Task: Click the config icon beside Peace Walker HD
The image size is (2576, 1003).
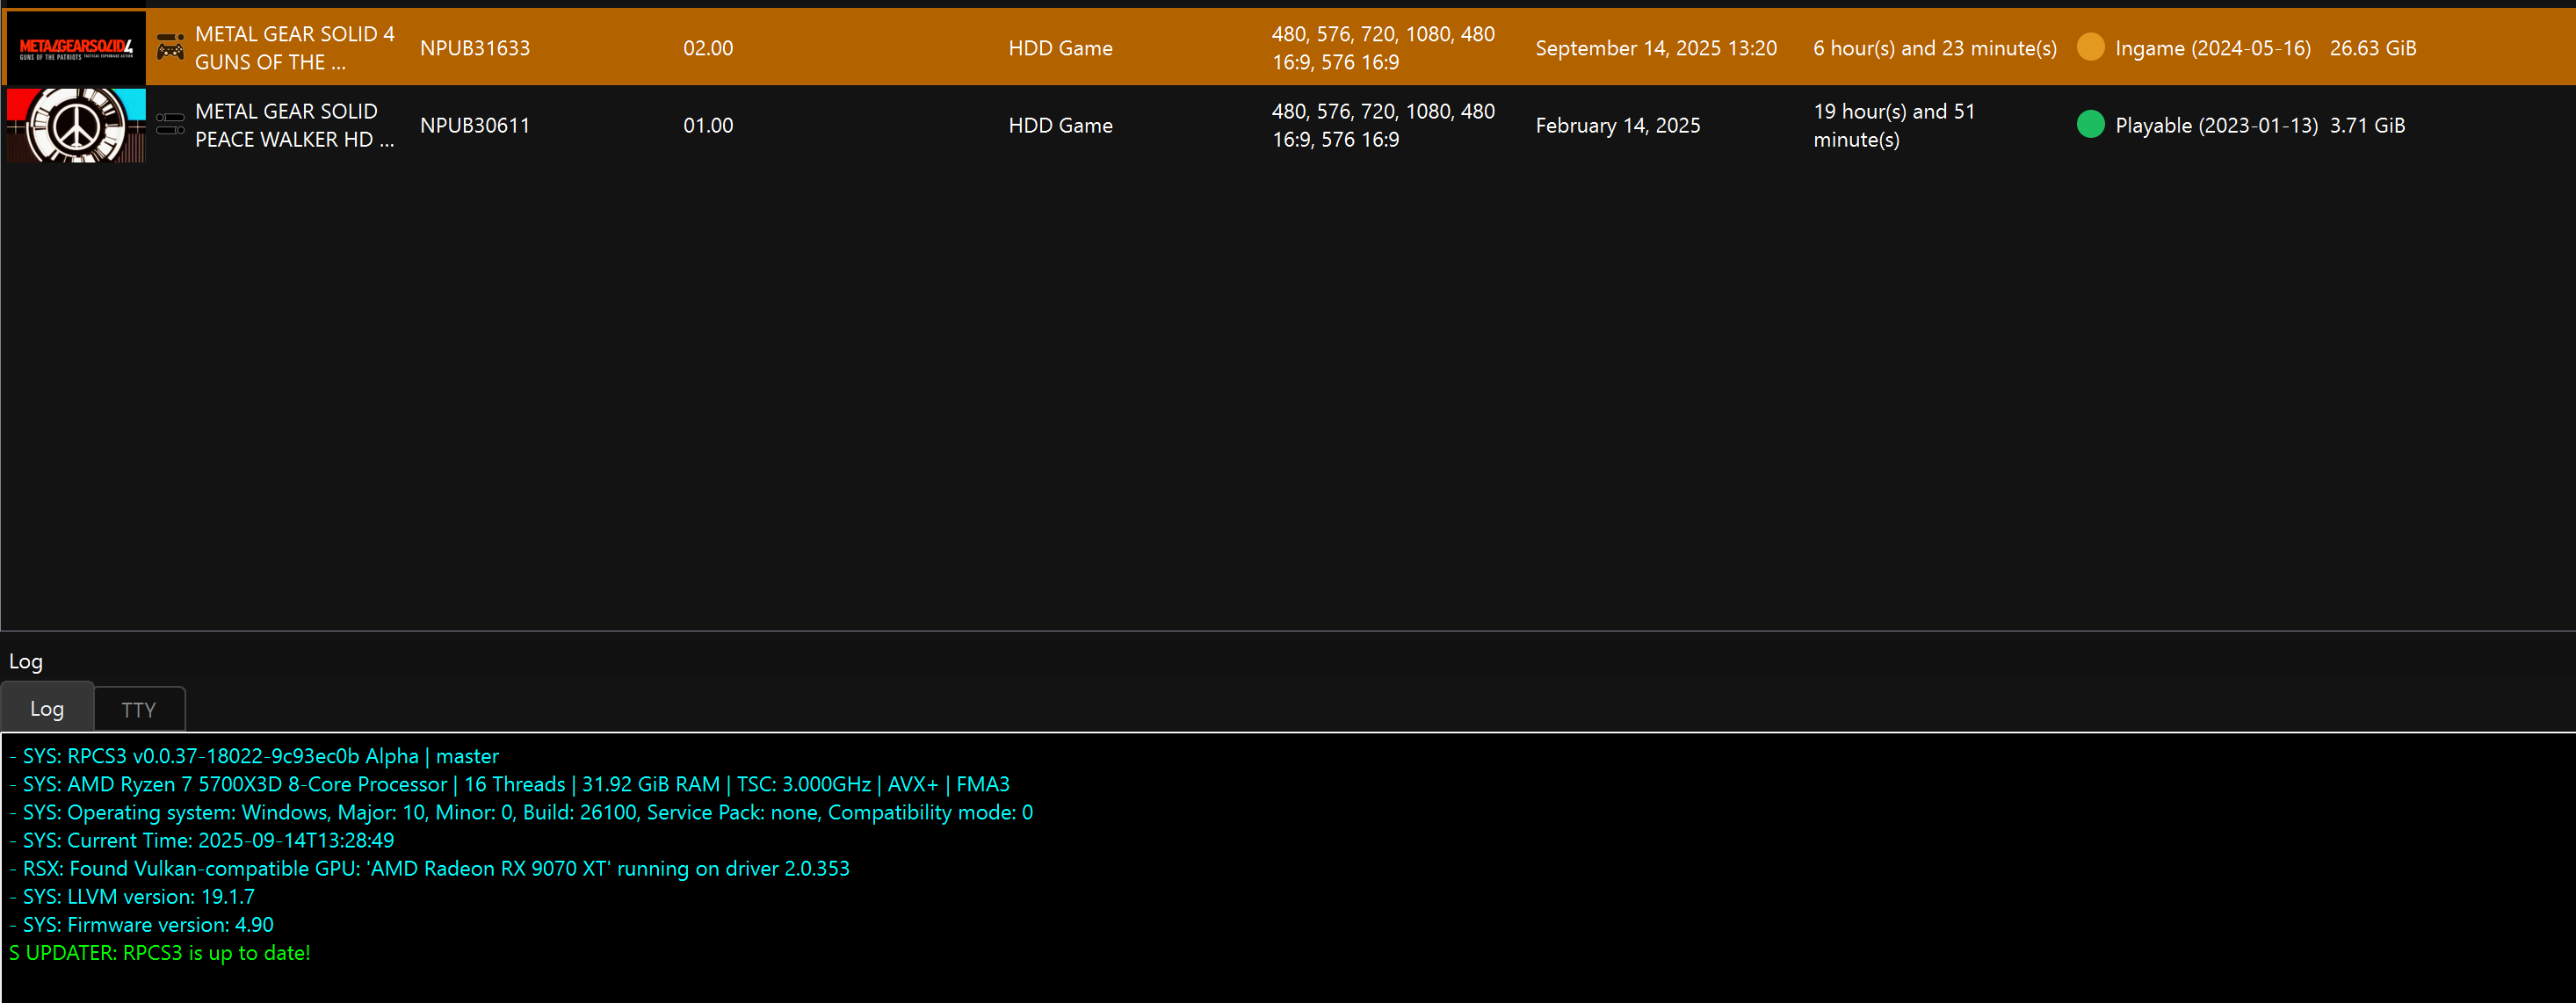Action: point(171,124)
